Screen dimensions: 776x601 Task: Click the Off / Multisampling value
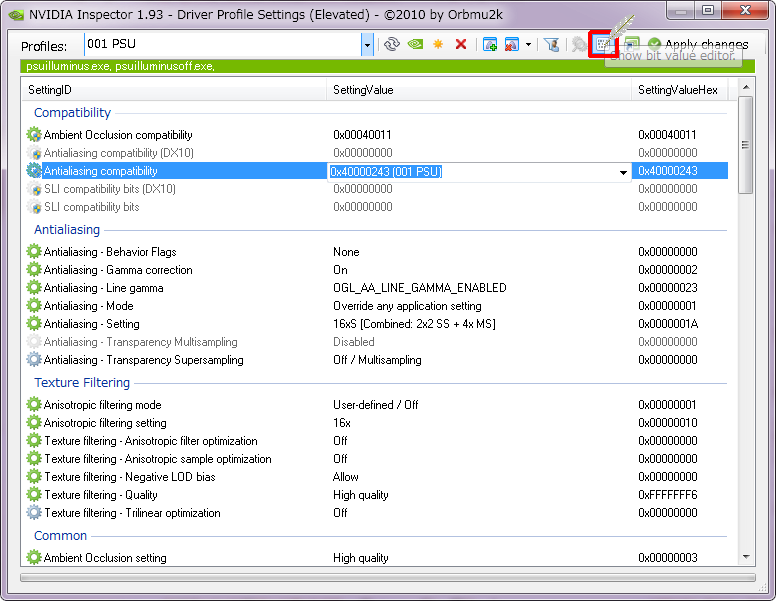(377, 360)
